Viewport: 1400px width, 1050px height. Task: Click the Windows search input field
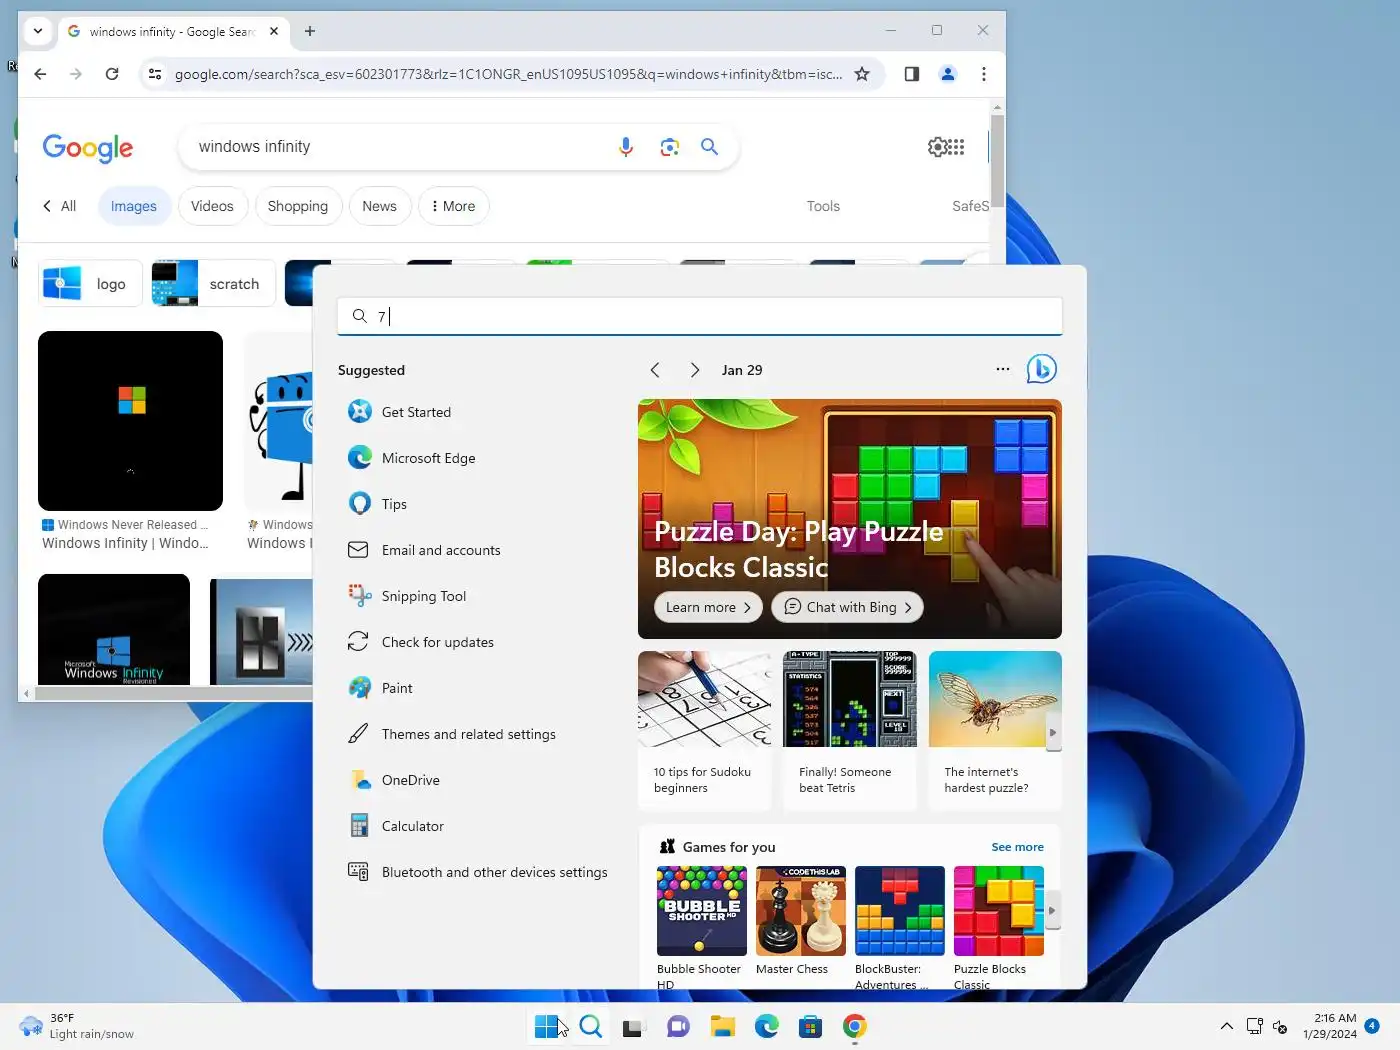(700, 316)
